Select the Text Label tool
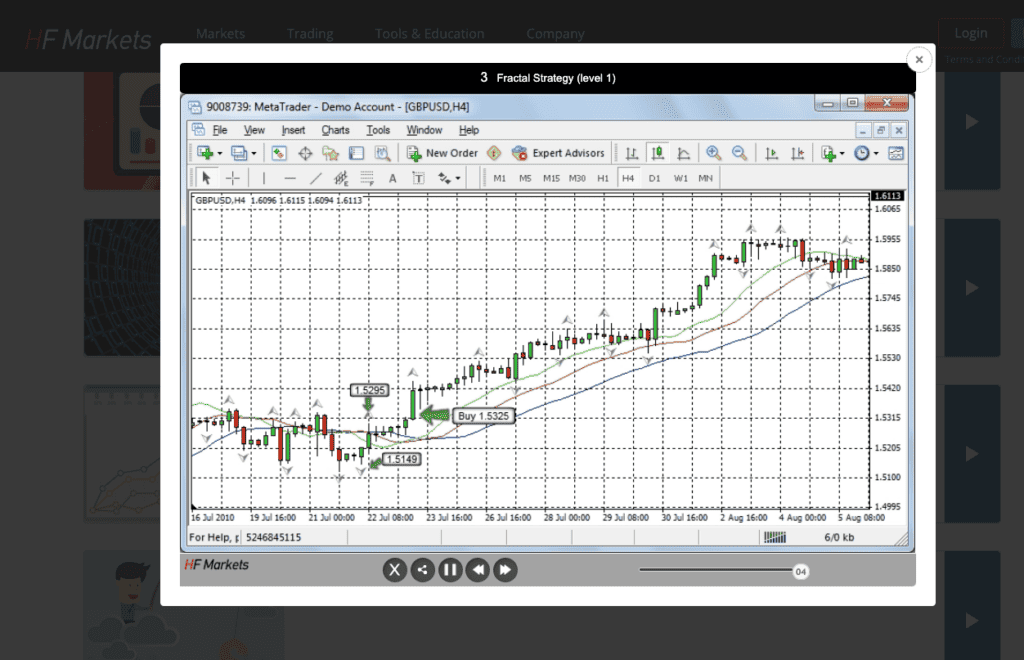The width and height of the screenshot is (1024, 660). coord(419,178)
